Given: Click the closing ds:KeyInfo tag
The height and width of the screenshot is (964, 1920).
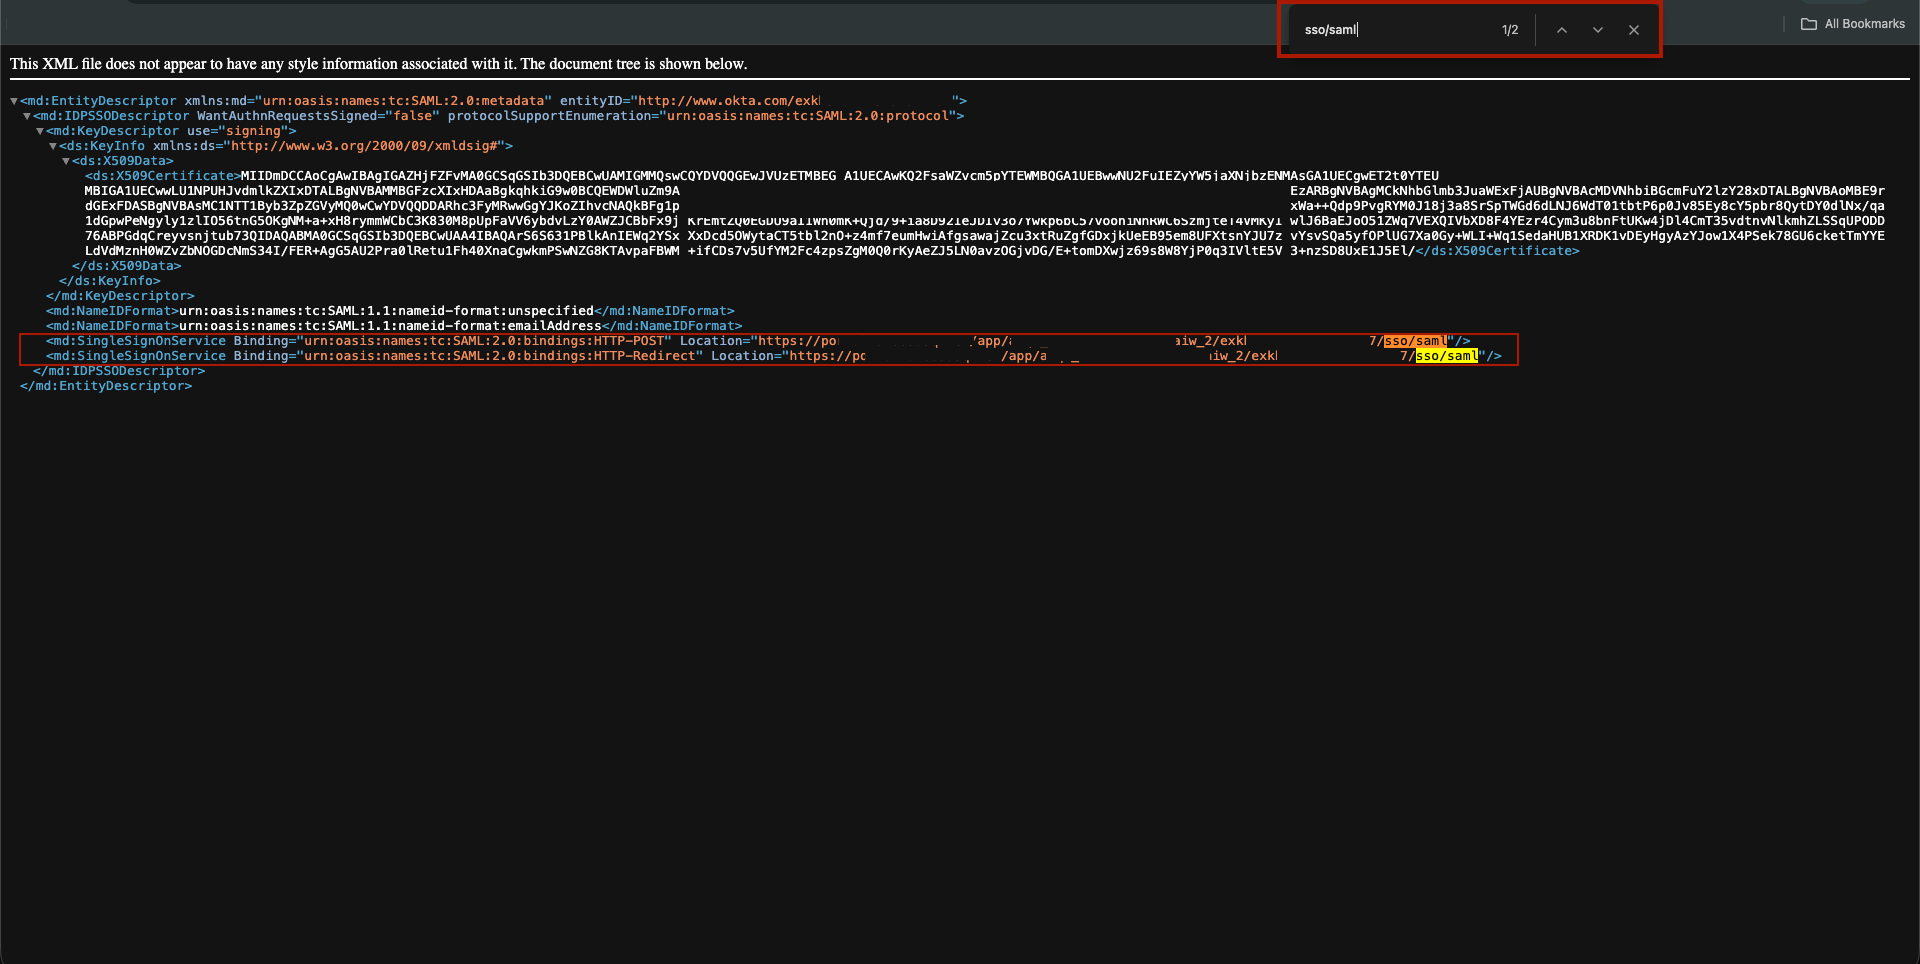Looking at the screenshot, I should [x=110, y=281].
